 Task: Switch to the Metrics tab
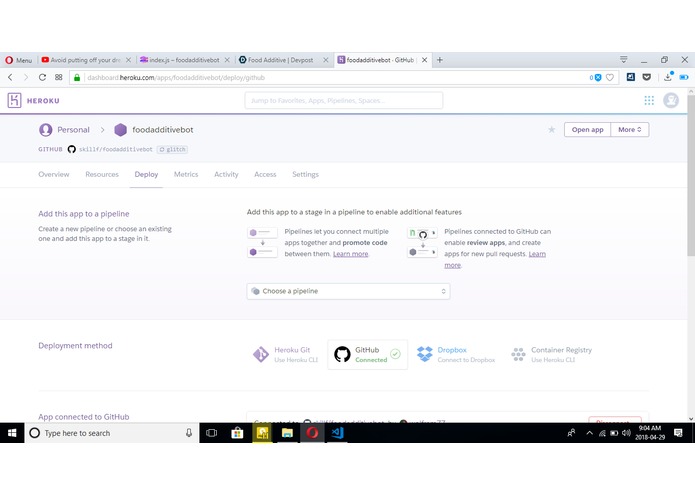click(186, 175)
